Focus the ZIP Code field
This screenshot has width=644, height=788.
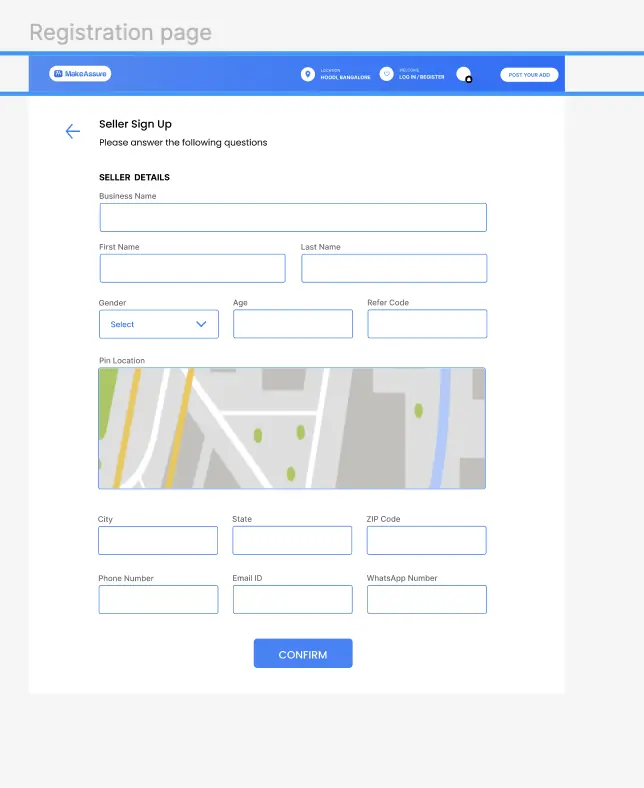[427, 540]
